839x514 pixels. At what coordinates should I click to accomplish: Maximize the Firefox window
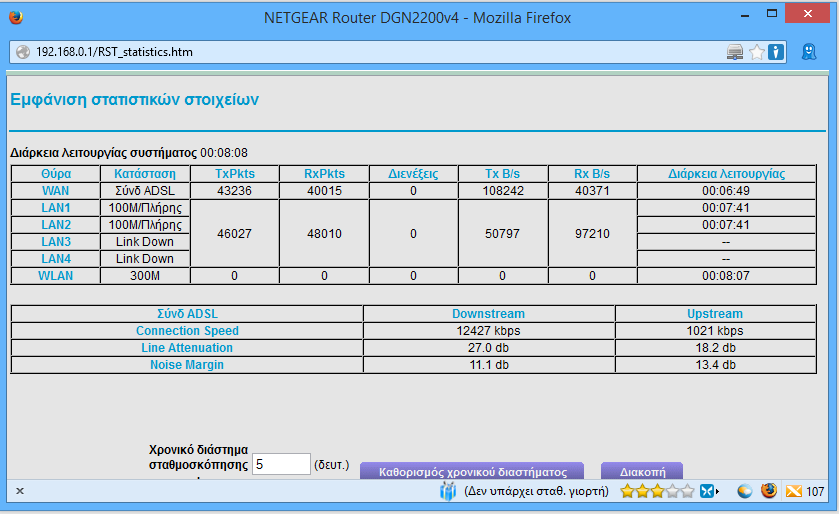(x=772, y=13)
